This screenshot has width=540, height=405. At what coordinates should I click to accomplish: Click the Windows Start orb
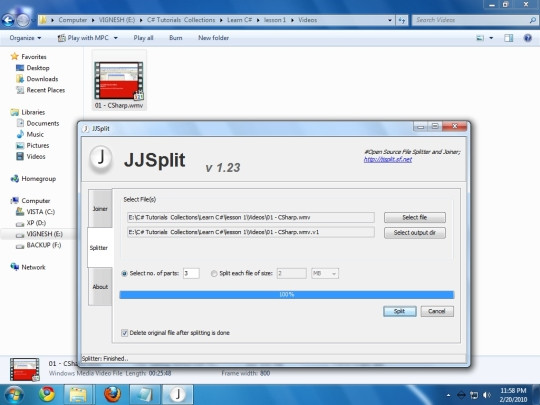point(13,394)
